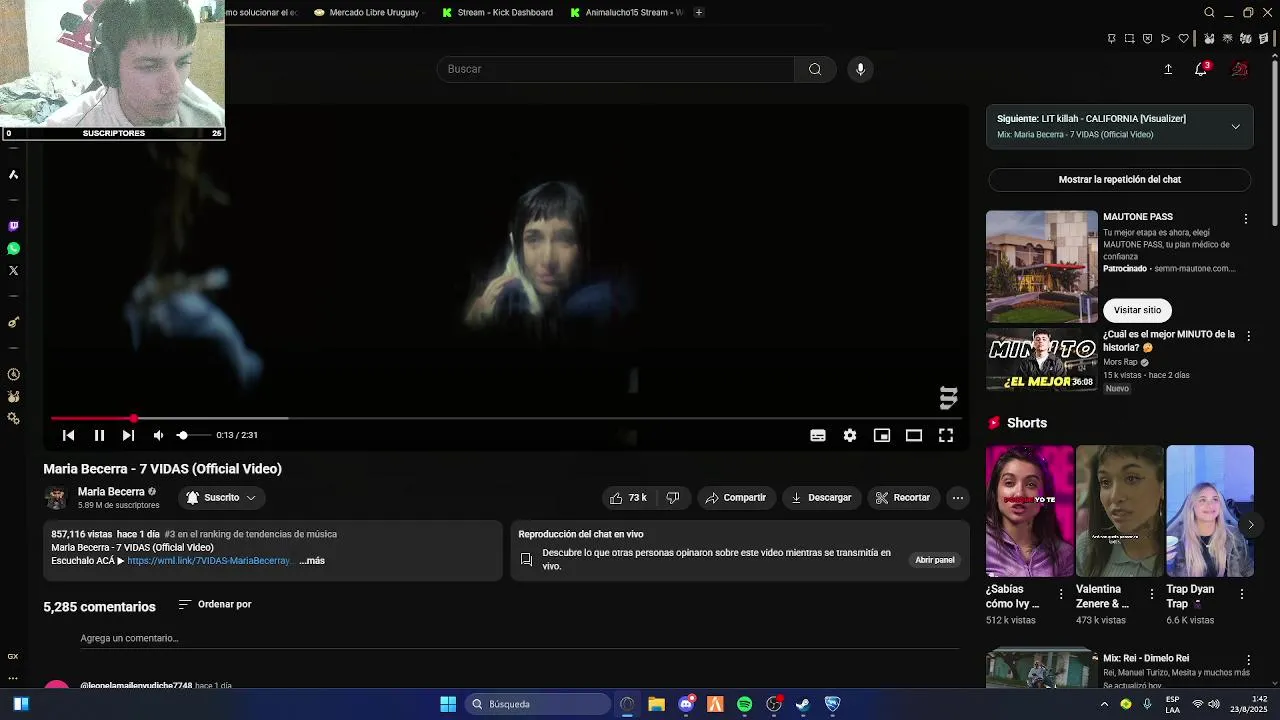The image size is (1280, 720).
Task: Open more actions menu beside Recortar
Action: point(957,497)
